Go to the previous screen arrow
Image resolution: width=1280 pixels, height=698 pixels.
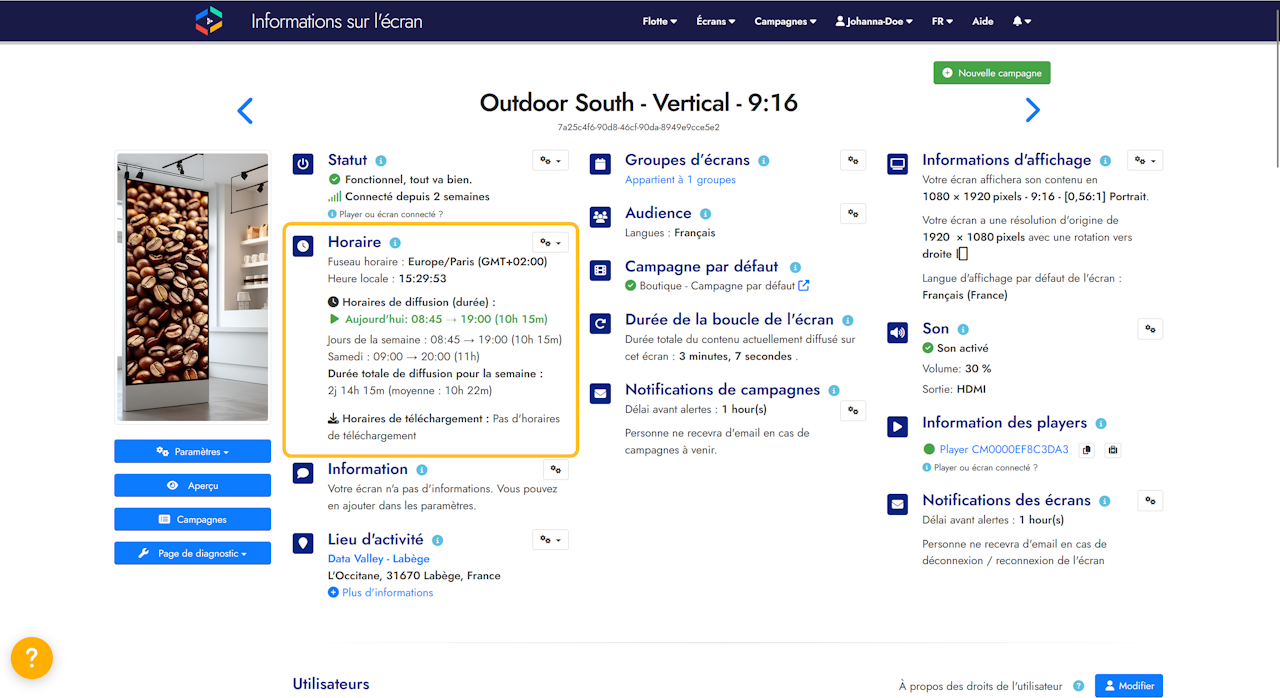pyautogui.click(x=245, y=110)
